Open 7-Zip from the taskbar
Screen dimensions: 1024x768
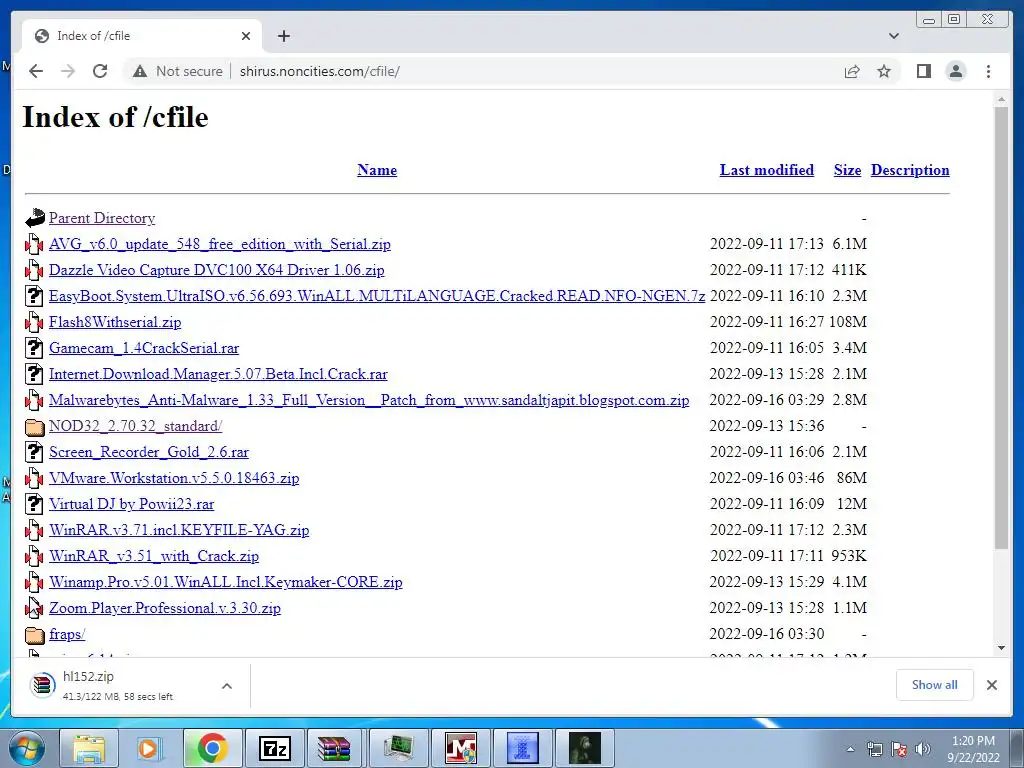point(274,748)
